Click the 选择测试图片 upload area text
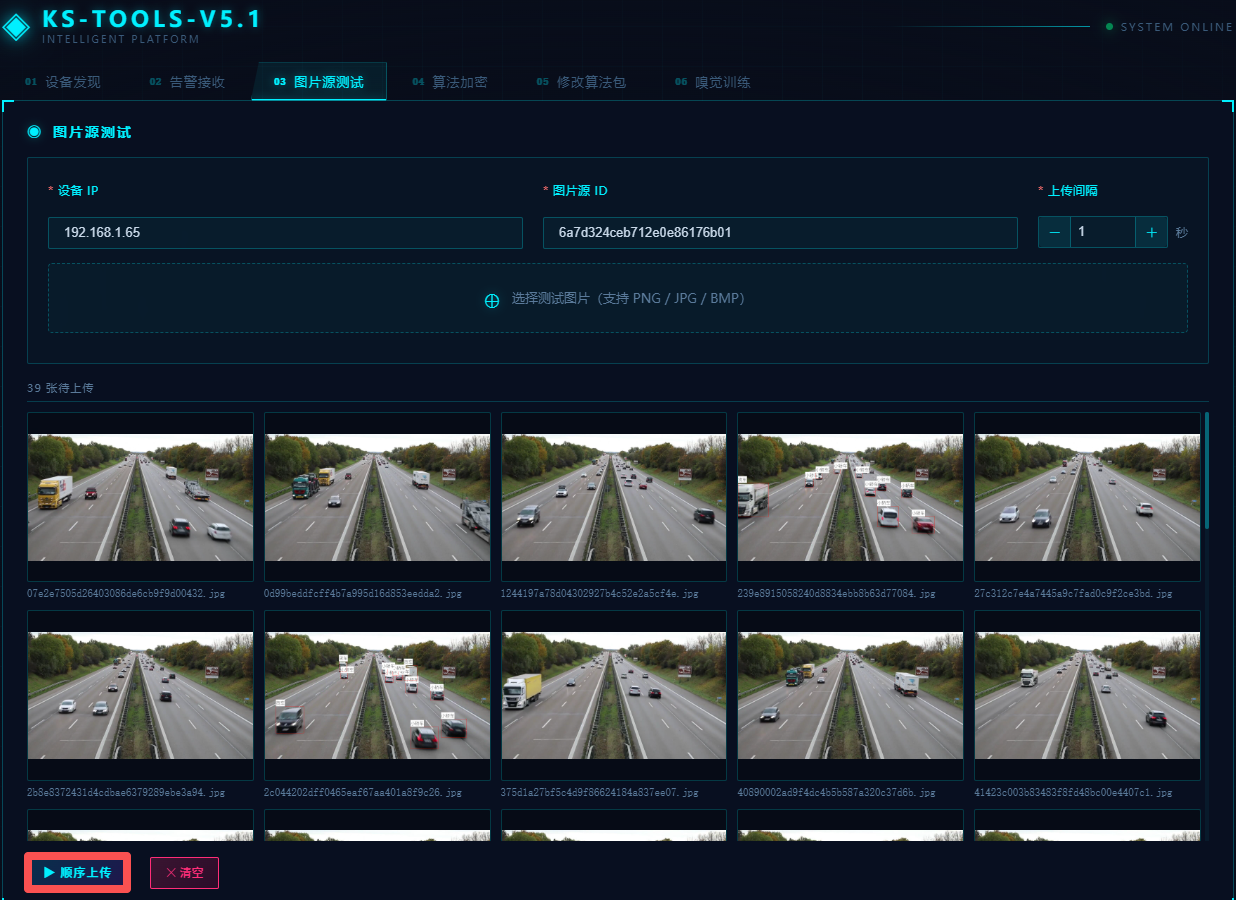Screen dimensions: 1236x900 (628, 298)
